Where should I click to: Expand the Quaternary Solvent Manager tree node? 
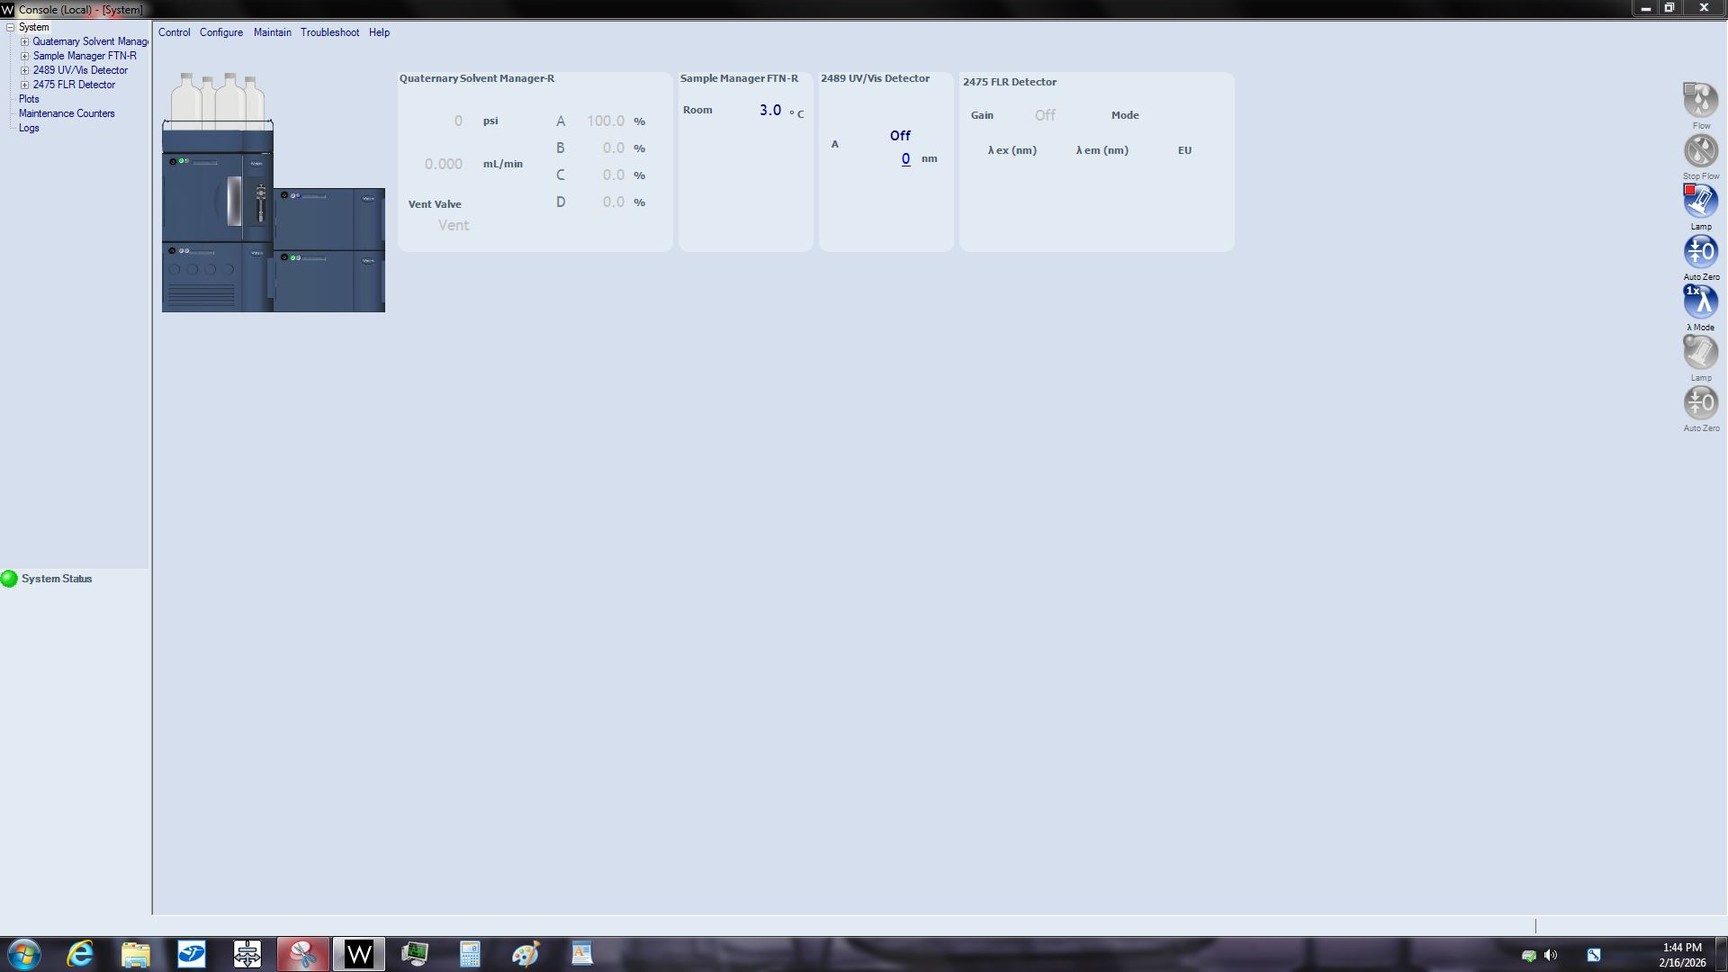click(x=25, y=42)
